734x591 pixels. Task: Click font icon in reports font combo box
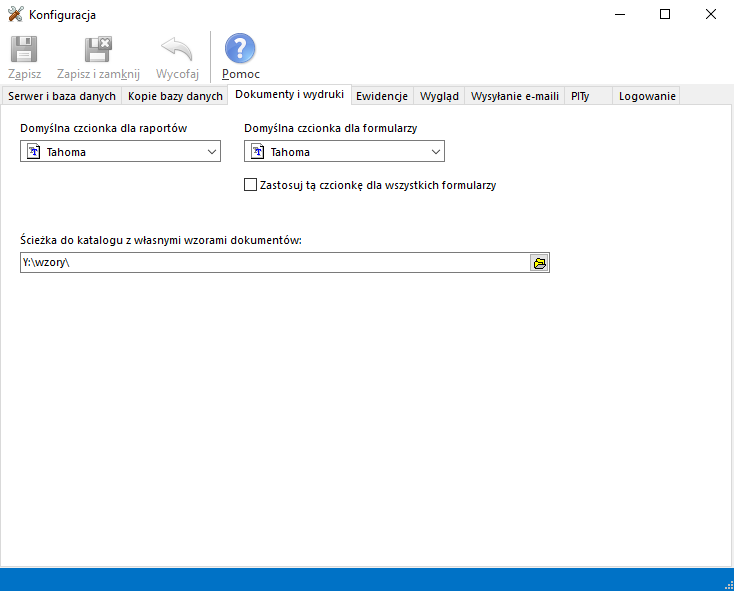[33, 152]
